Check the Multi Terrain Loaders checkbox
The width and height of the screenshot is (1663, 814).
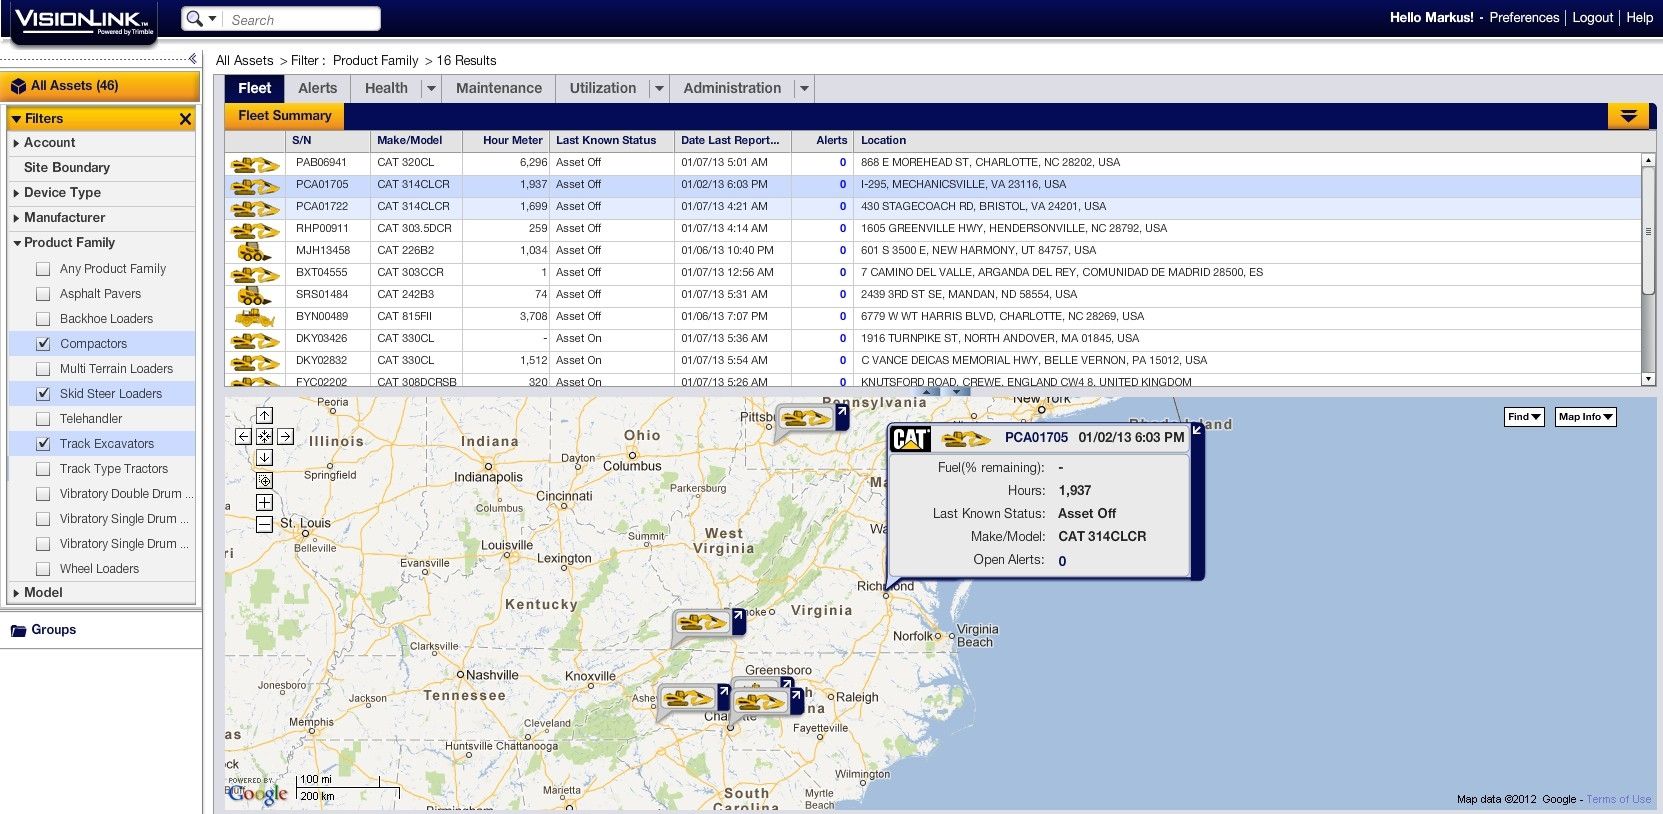click(43, 369)
